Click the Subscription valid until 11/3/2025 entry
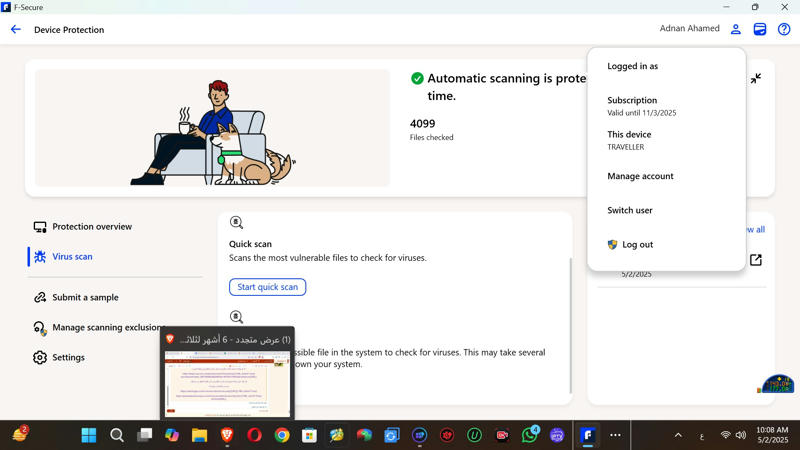800x450 pixels. tap(641, 106)
